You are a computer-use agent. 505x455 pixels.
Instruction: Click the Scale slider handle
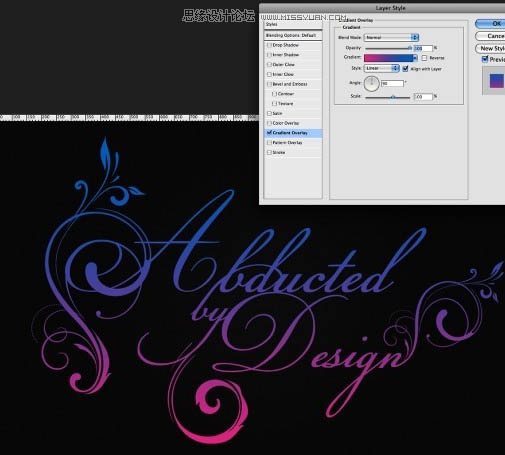[x=393, y=97]
